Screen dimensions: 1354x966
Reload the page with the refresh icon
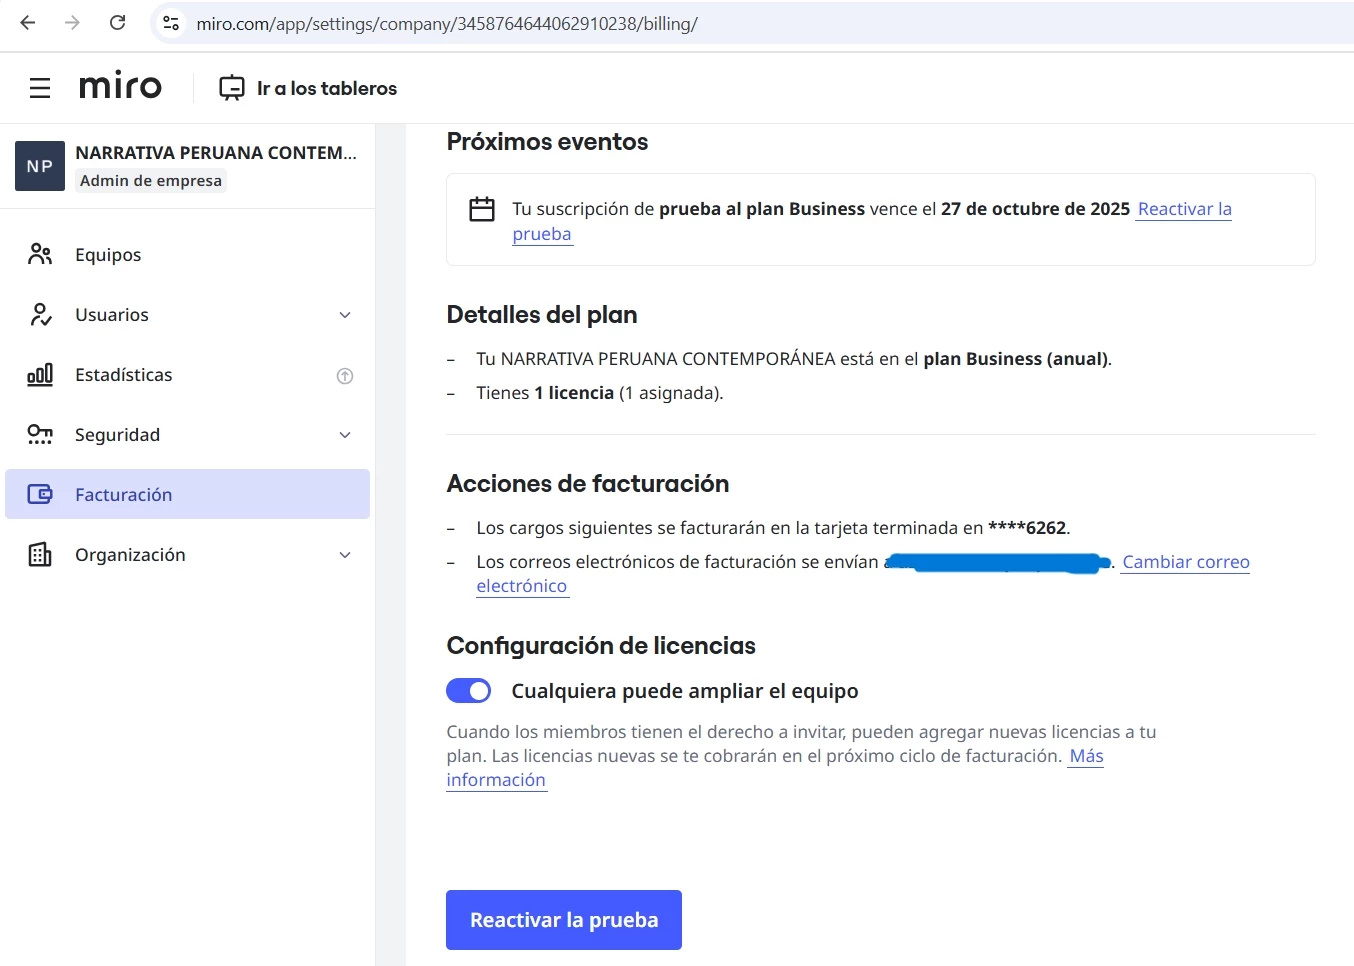[117, 22]
